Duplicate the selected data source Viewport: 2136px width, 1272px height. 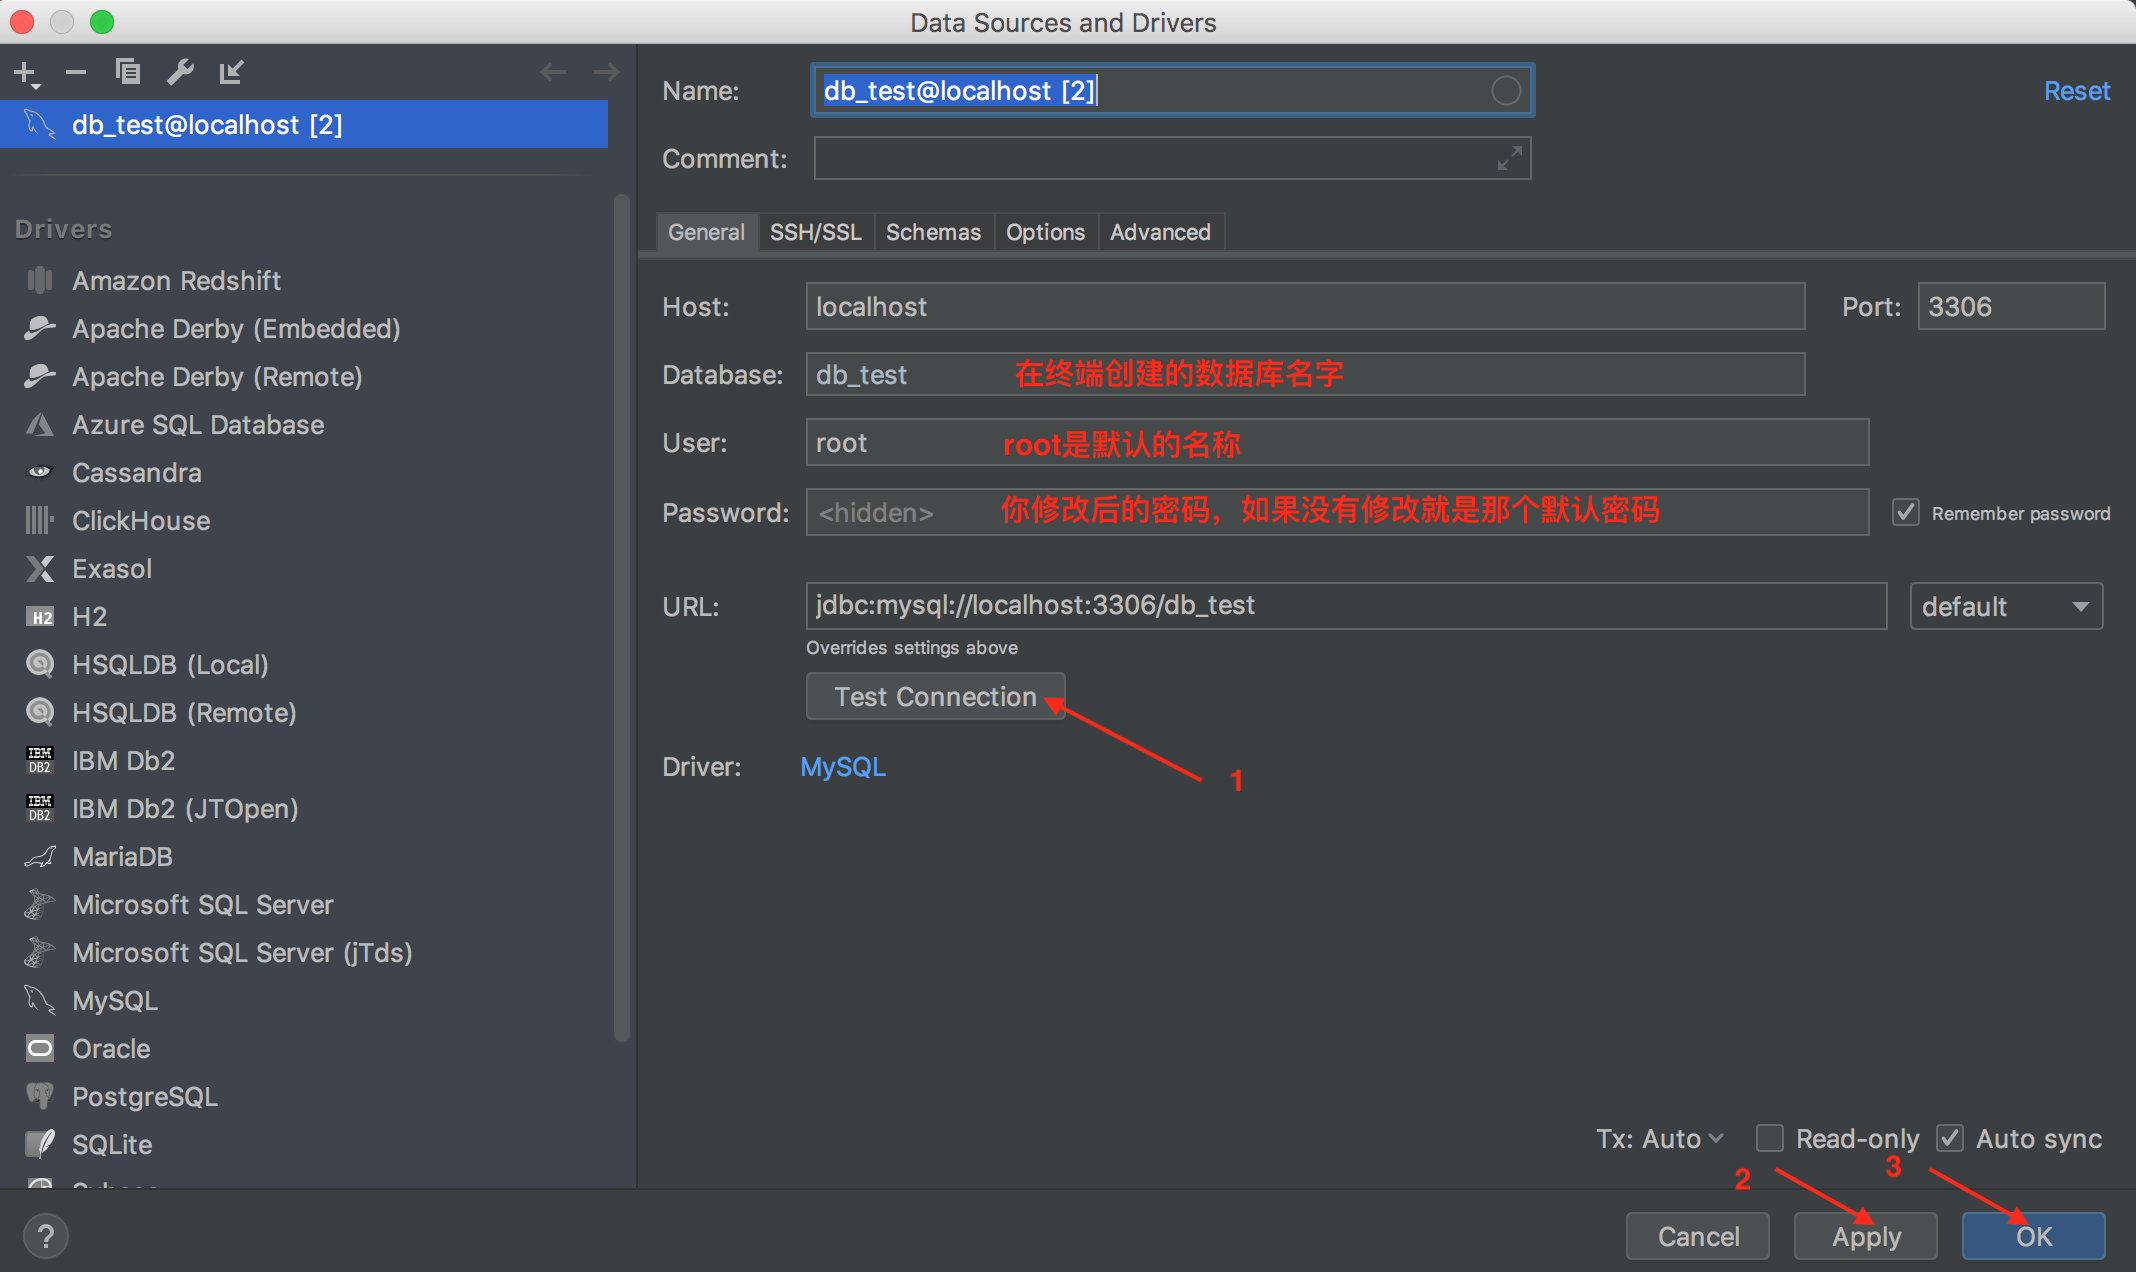coord(128,71)
